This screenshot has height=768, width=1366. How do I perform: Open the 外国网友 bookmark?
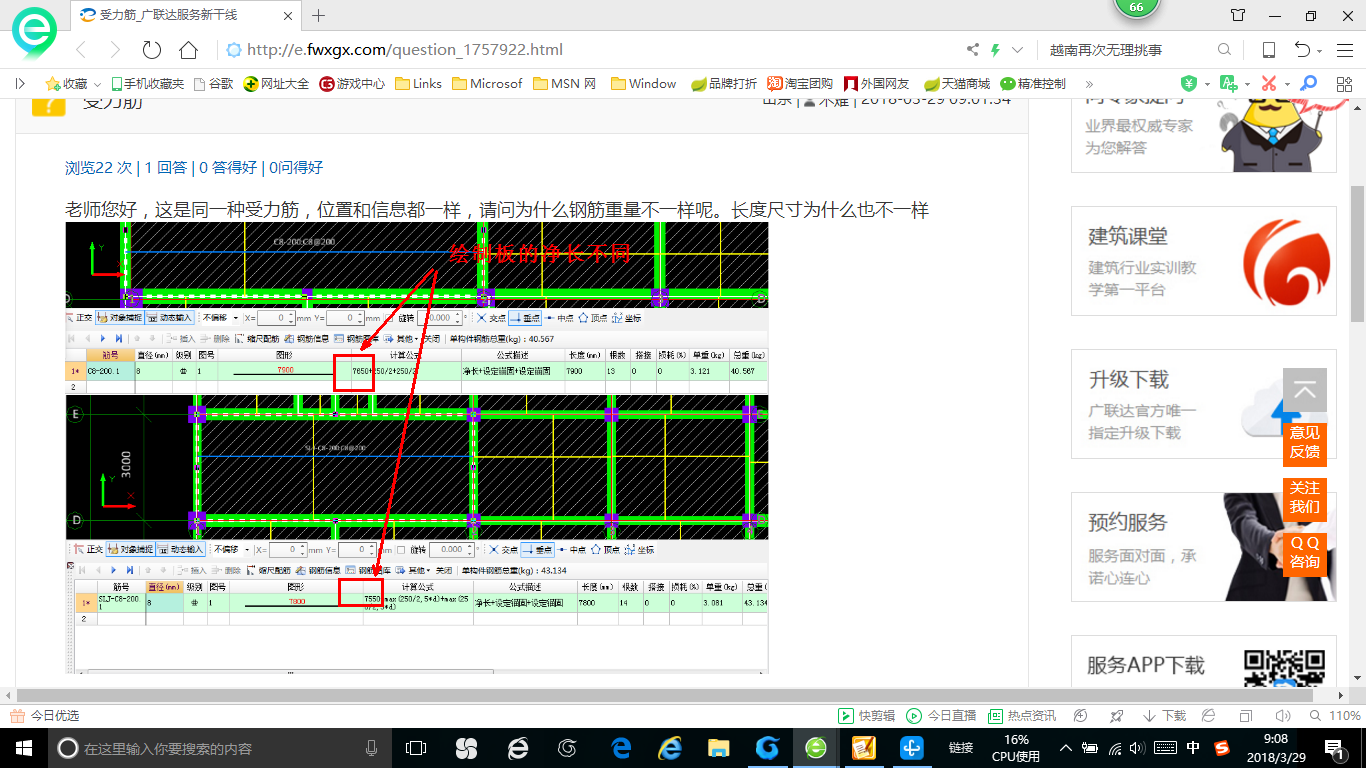click(x=878, y=84)
